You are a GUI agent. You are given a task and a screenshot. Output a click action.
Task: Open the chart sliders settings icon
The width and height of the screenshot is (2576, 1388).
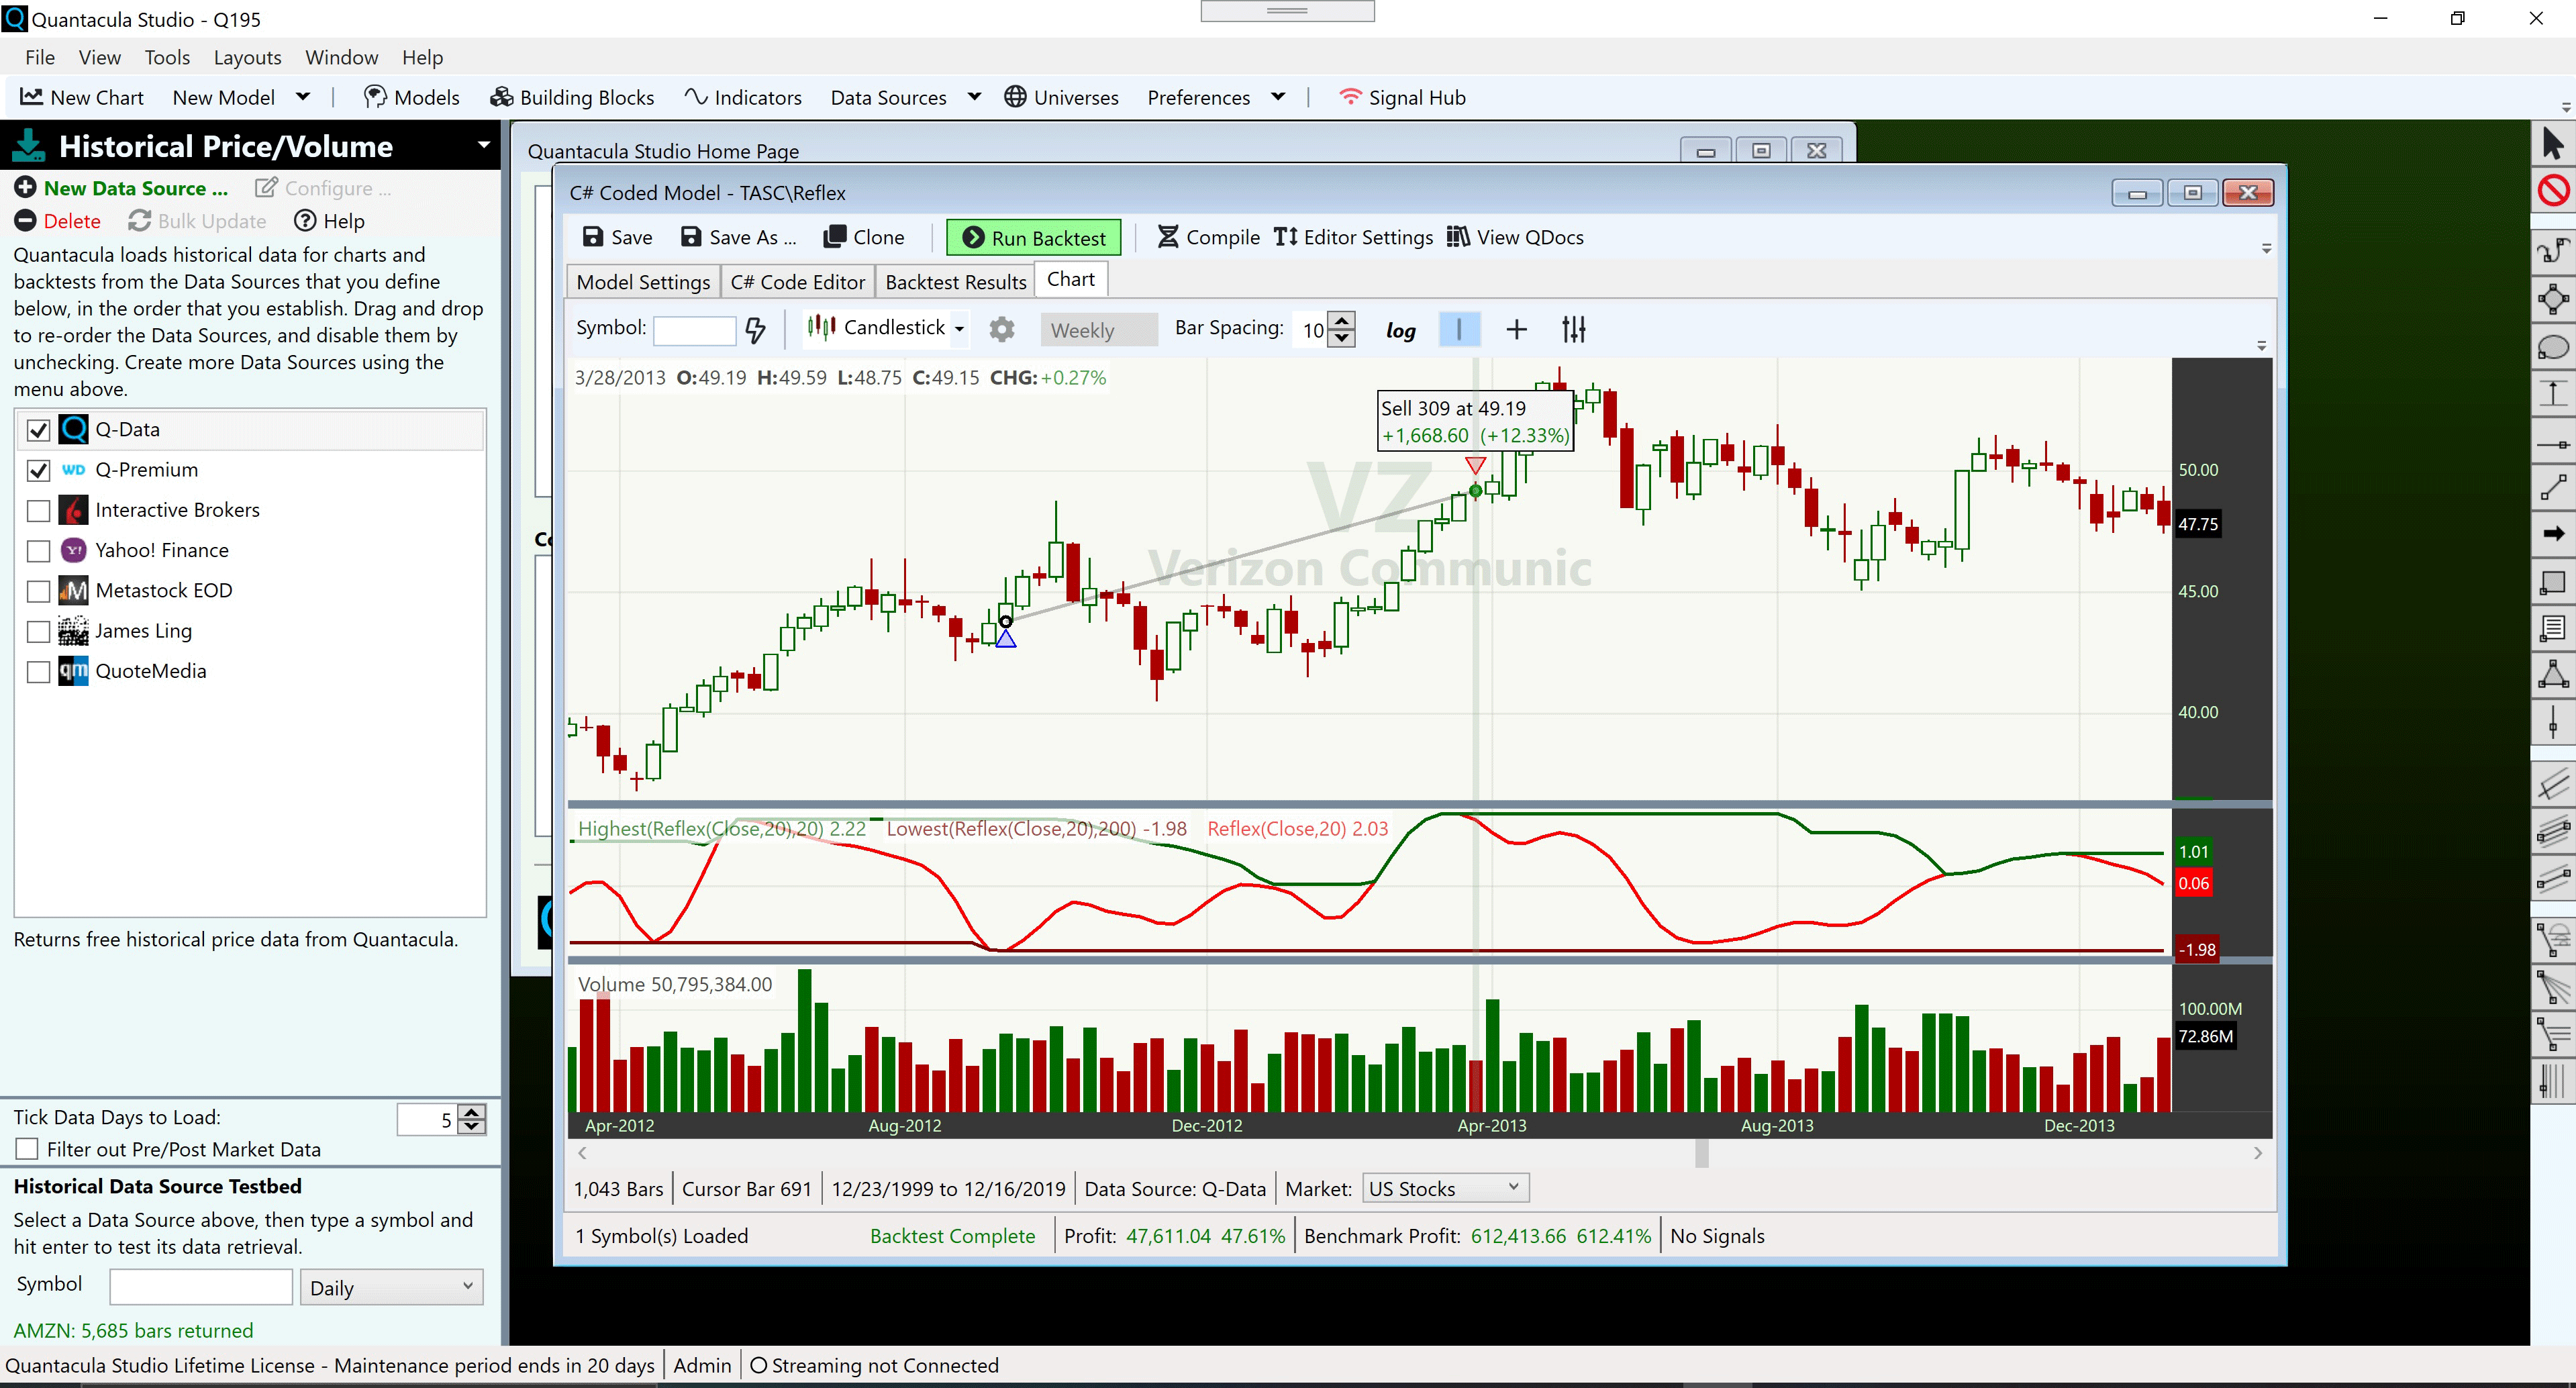click(1573, 329)
